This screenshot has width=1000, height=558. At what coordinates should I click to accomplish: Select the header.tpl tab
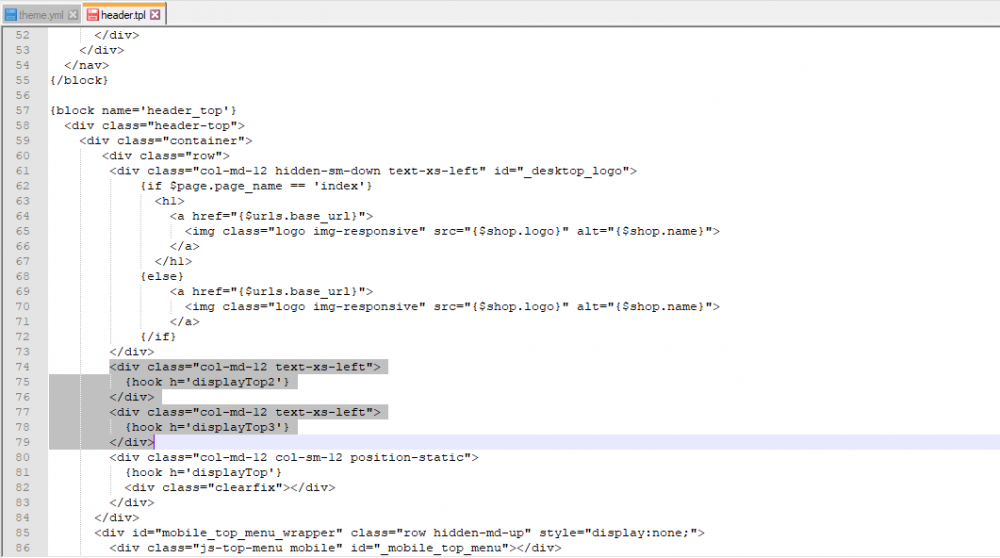point(123,15)
